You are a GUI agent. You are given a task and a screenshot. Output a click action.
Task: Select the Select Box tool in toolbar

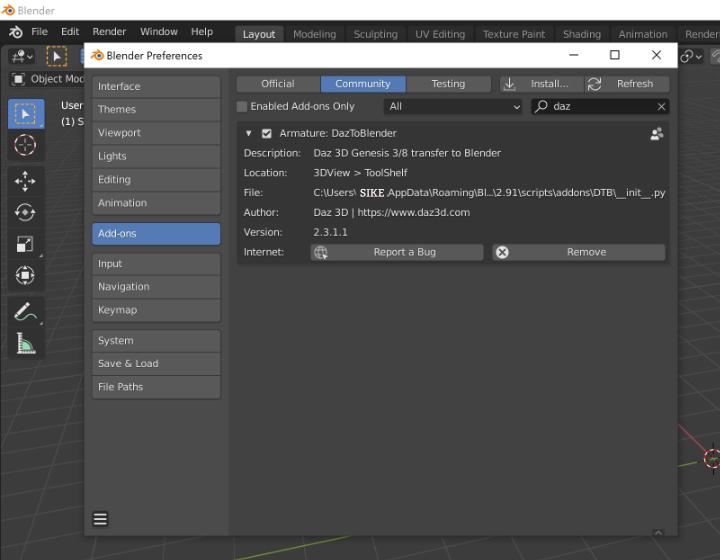[x=26, y=113]
